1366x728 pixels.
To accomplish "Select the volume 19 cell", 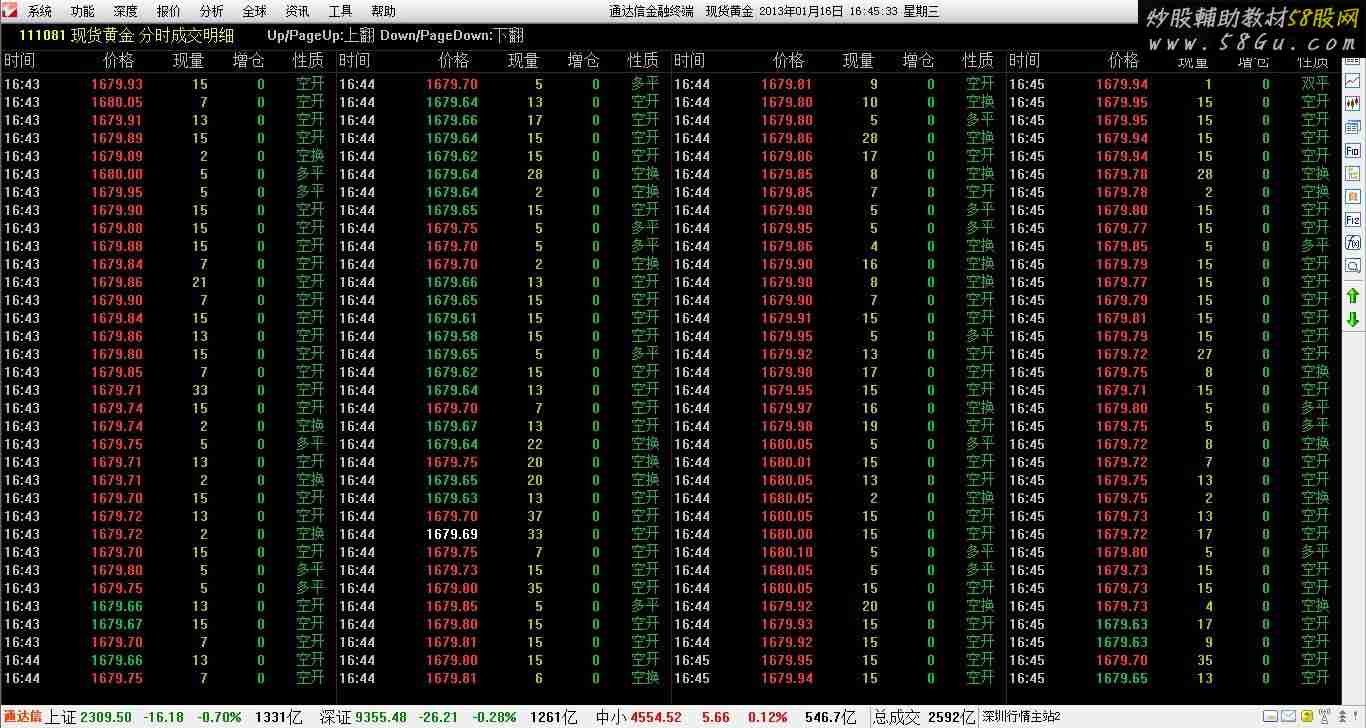I will click(x=870, y=426).
